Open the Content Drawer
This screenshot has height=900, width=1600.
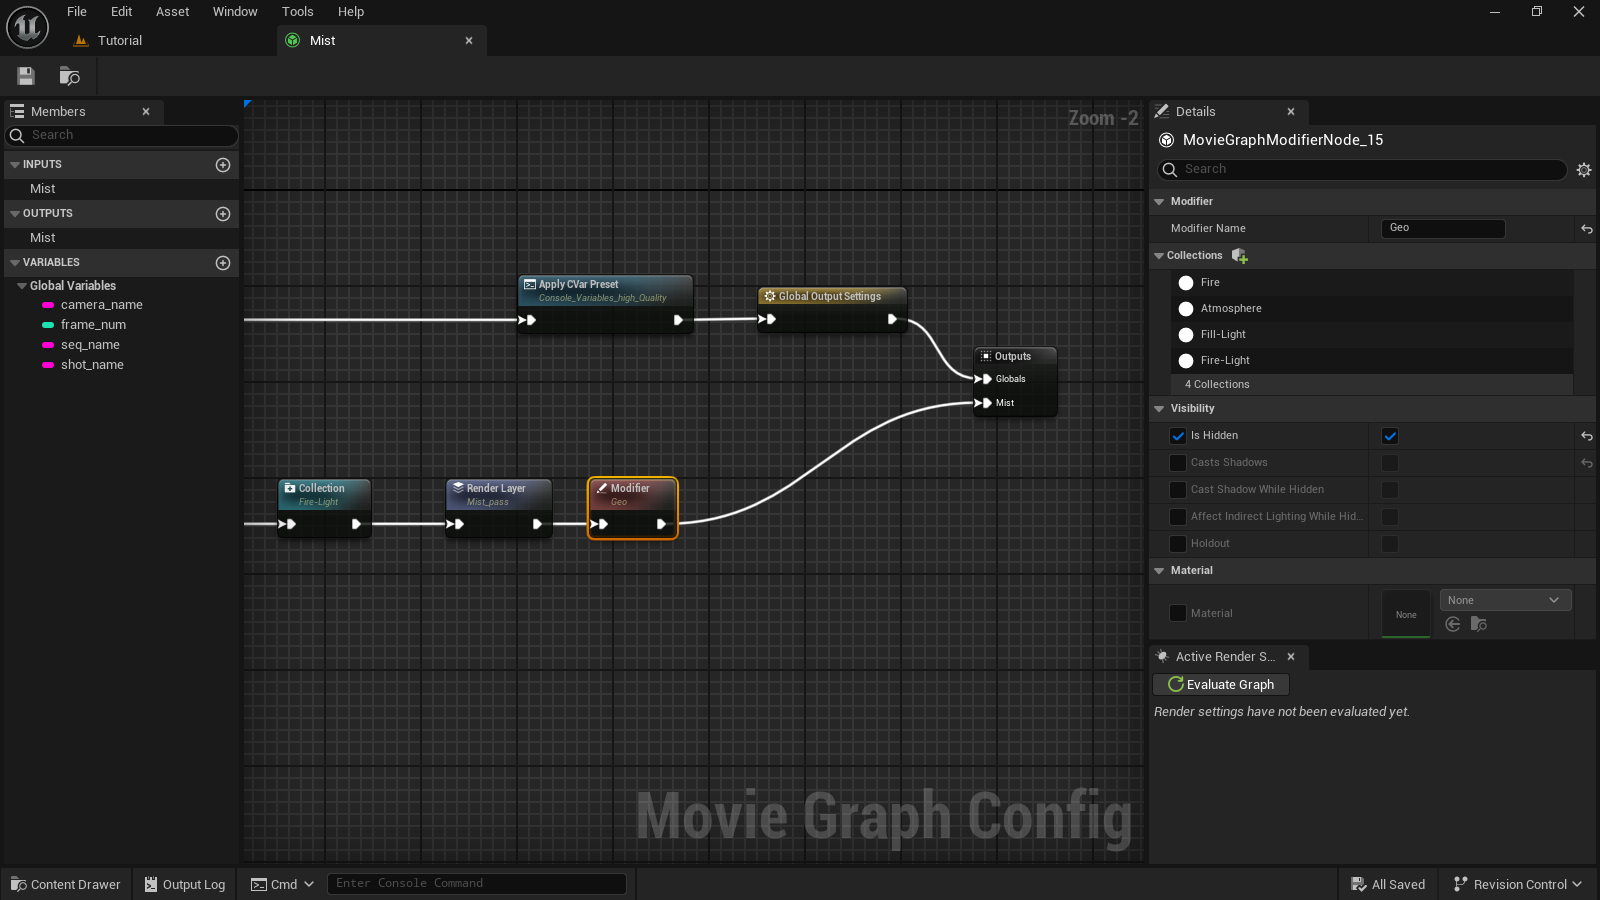point(66,885)
